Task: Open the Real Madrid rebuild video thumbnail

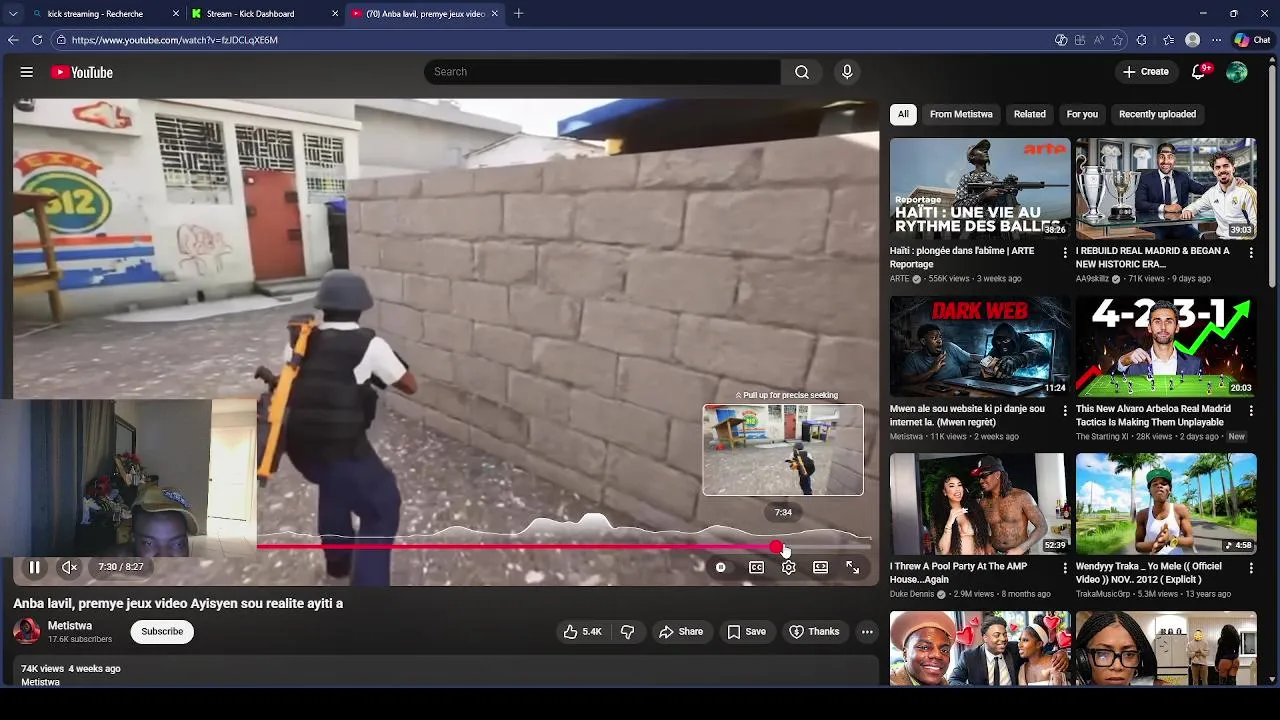Action: 1166,188
